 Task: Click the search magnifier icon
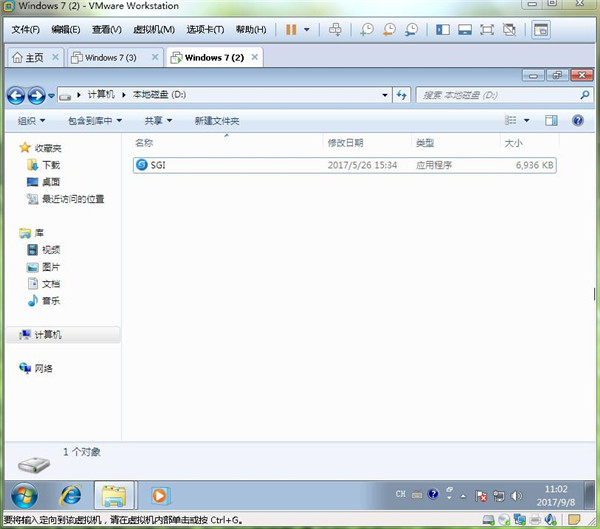pyautogui.click(x=585, y=95)
